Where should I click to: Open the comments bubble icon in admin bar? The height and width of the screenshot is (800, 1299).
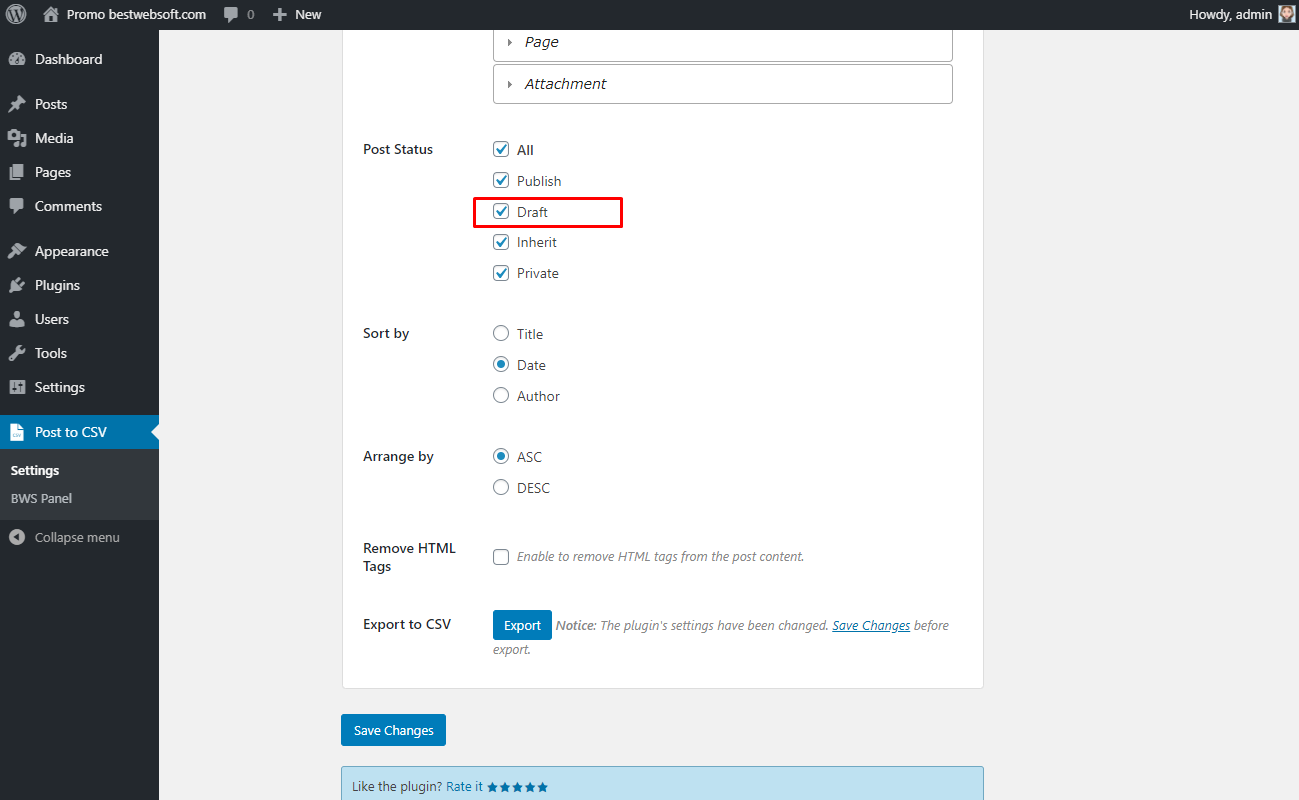click(231, 15)
